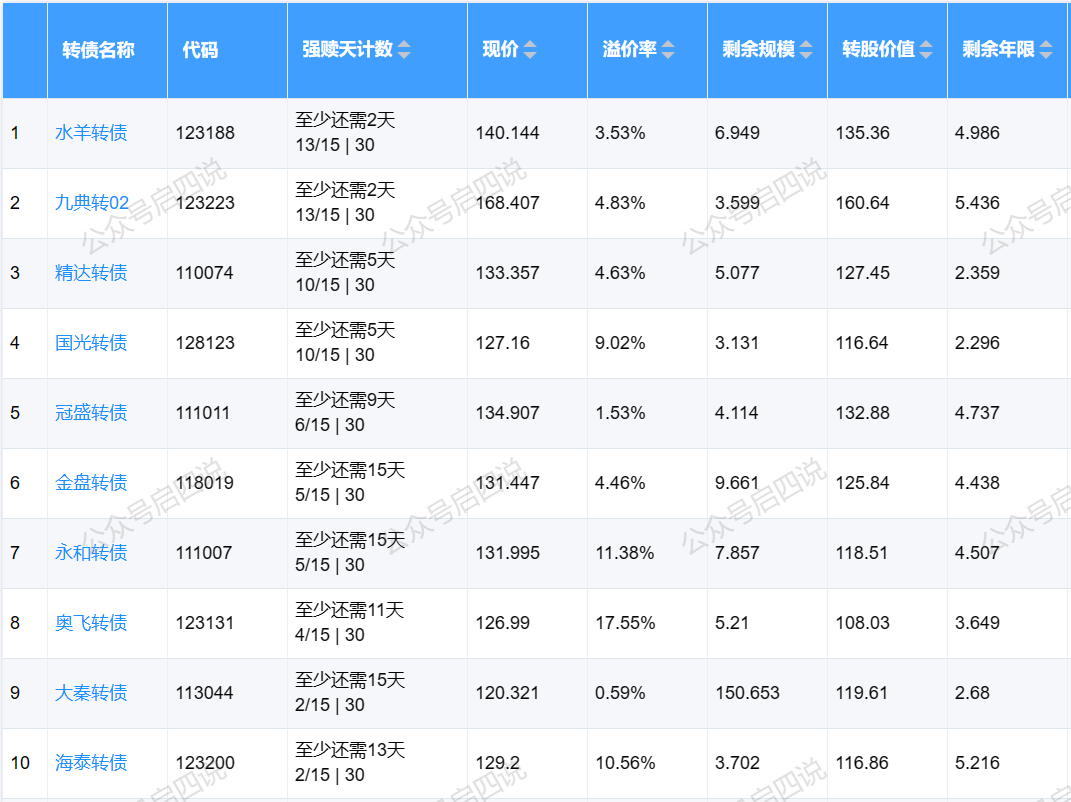Sort the table by 剩余年限 icon

tap(1046, 50)
